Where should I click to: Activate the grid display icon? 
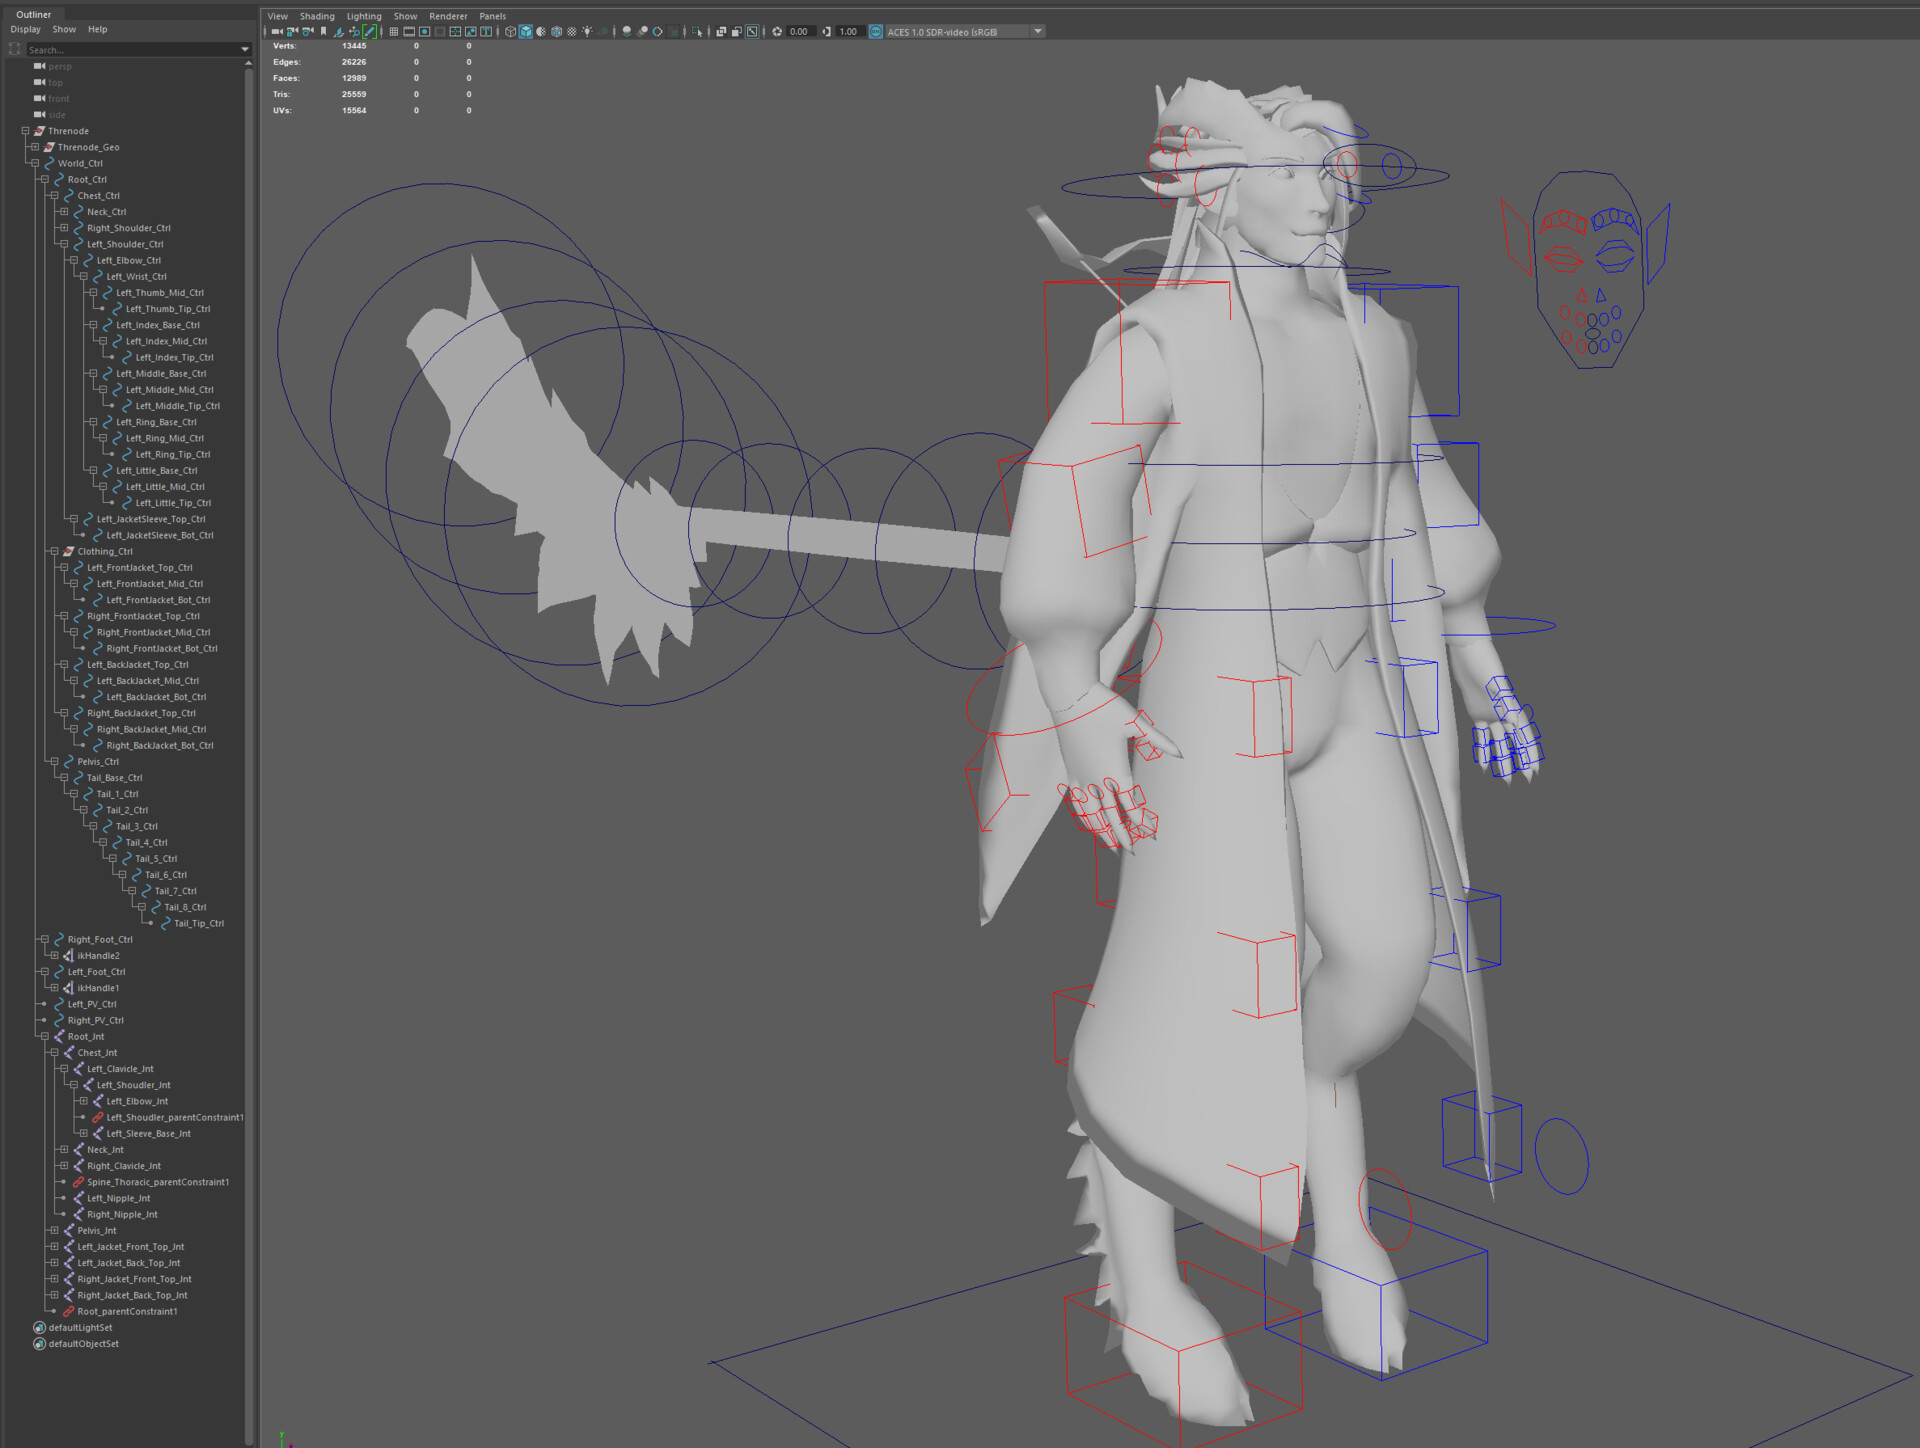[x=393, y=31]
